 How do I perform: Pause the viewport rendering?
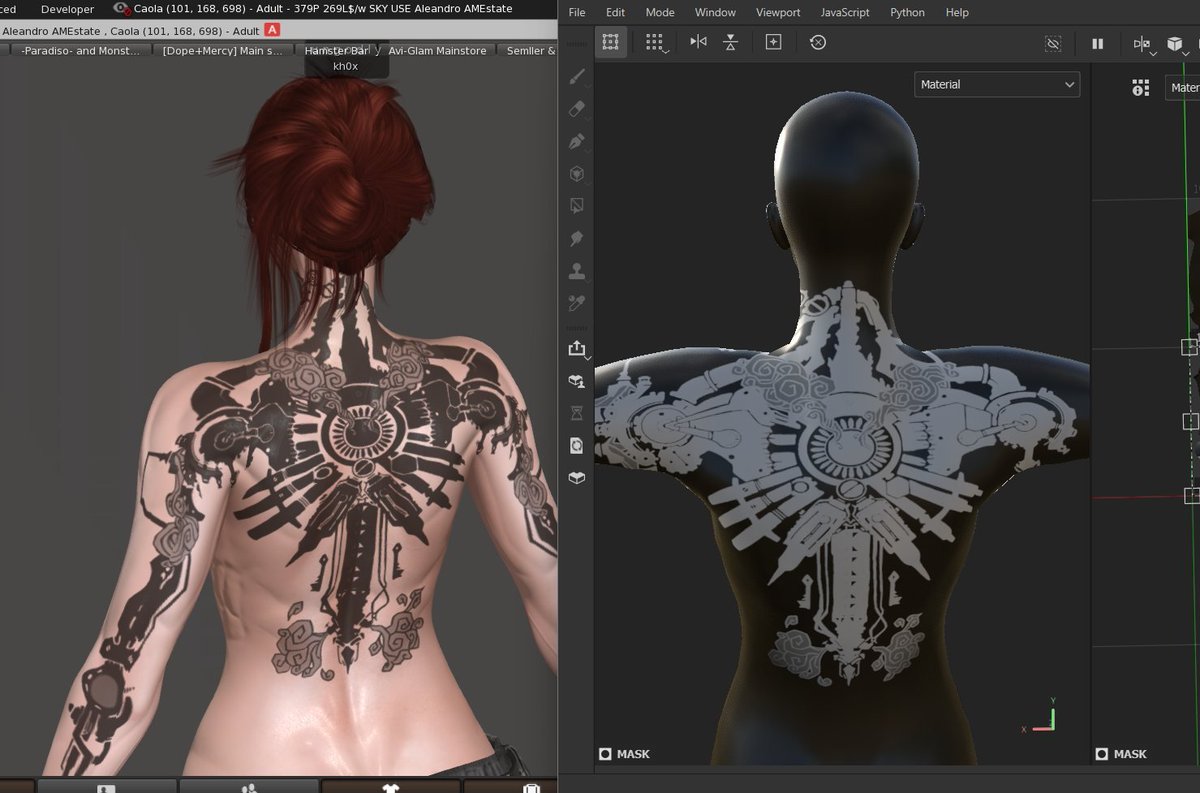1097,43
